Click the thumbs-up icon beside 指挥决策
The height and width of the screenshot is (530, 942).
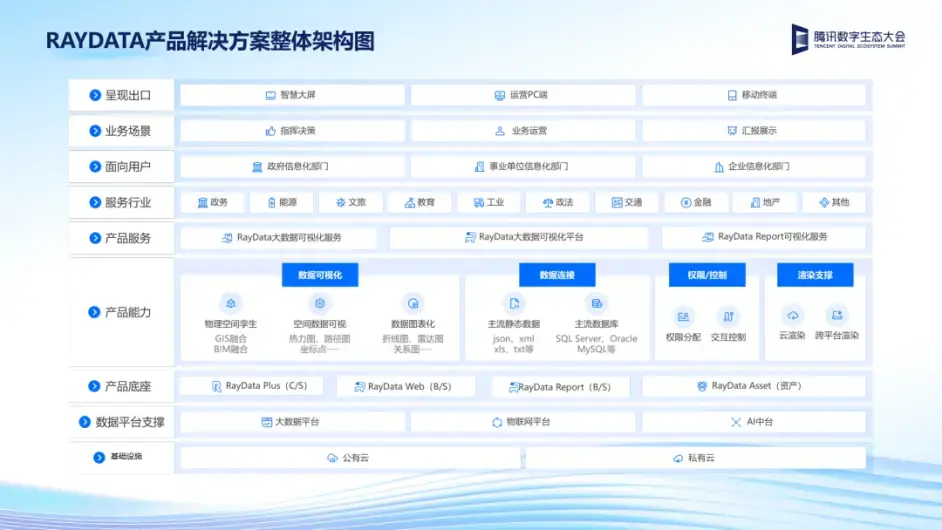click(270, 130)
